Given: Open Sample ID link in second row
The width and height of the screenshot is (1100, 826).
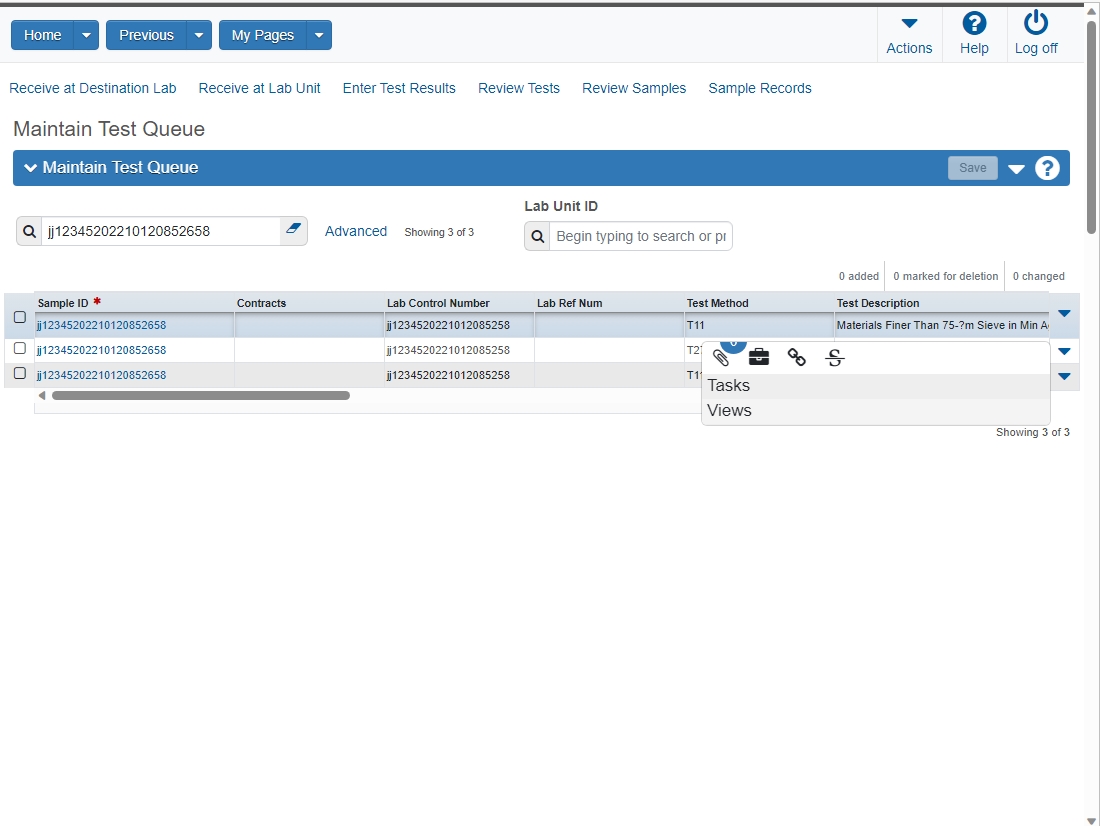Looking at the screenshot, I should click(101, 350).
